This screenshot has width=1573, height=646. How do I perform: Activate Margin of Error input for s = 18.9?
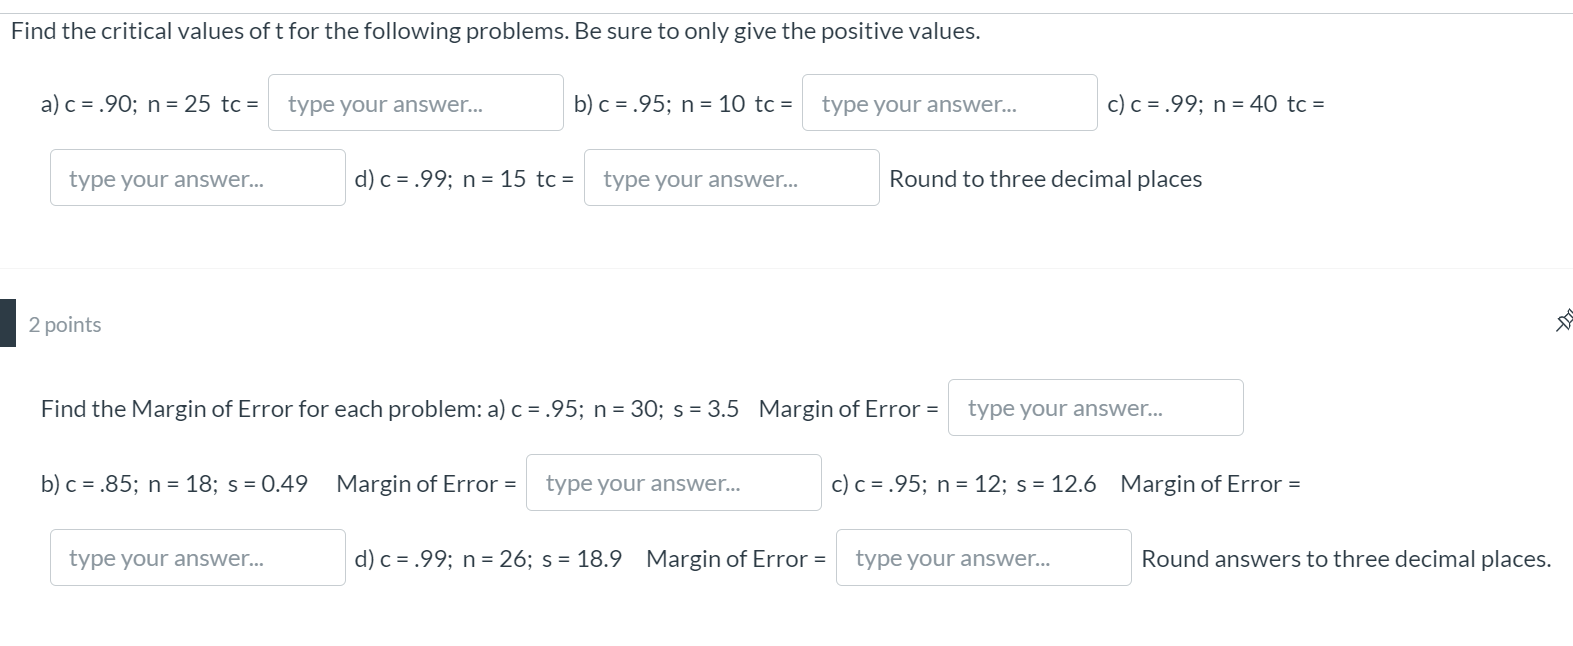pyautogui.click(x=983, y=558)
